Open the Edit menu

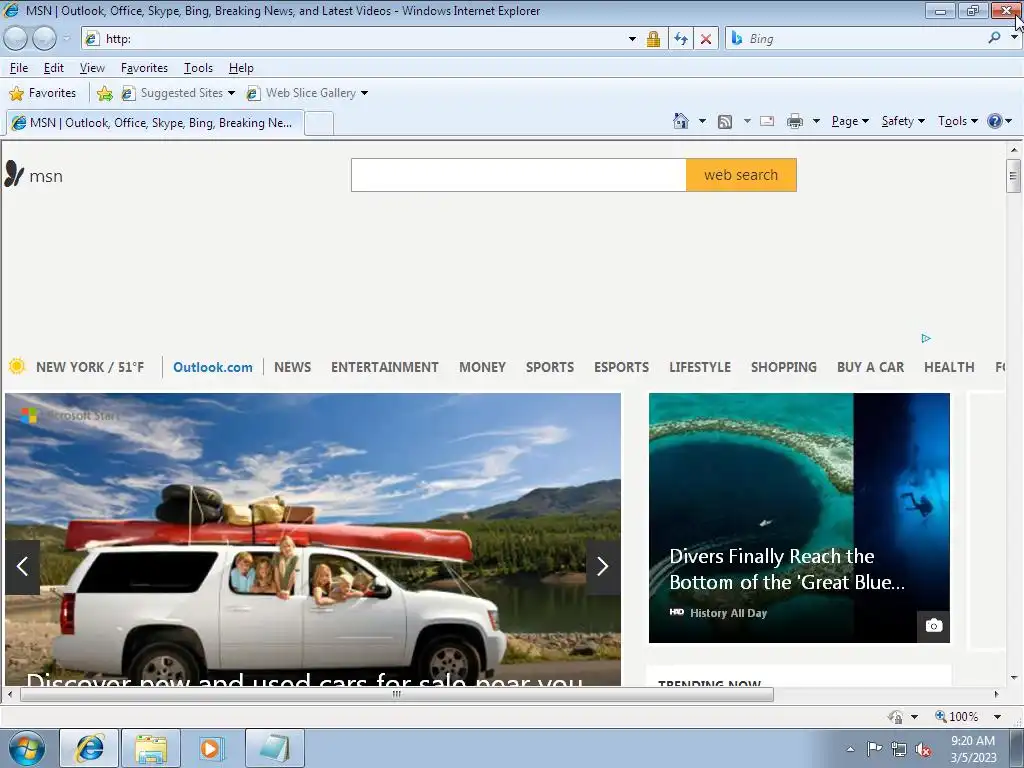coord(54,68)
